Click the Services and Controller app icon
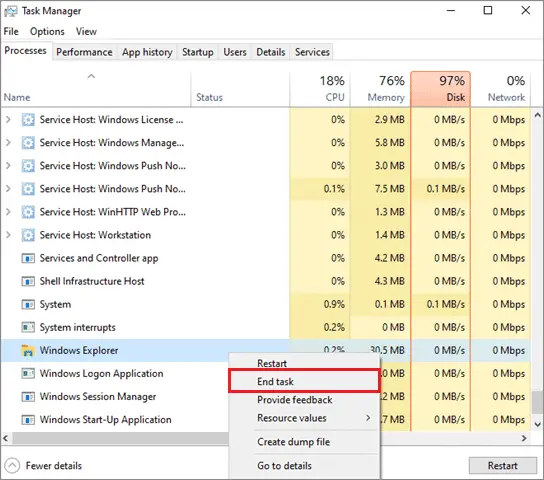This screenshot has width=544, height=480. point(28,258)
